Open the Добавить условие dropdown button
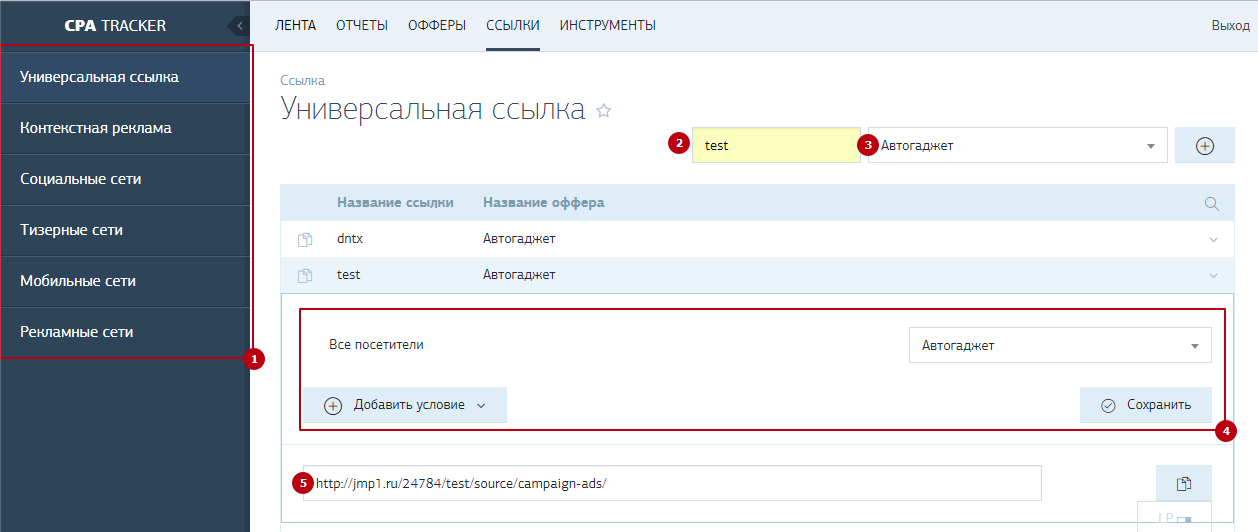 (x=405, y=405)
